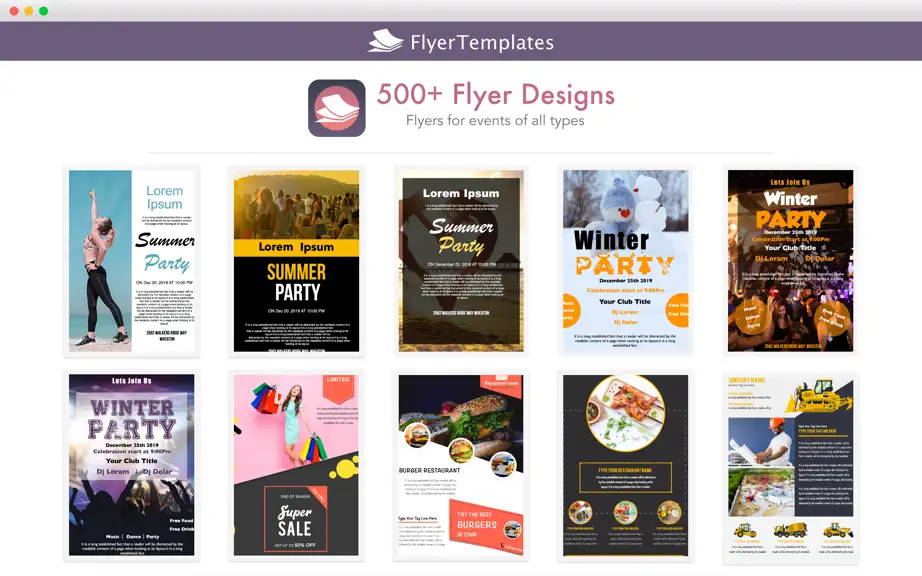Open the pink Super Sale shopping flyer
Screen dimensions: 922x576
[296, 465]
